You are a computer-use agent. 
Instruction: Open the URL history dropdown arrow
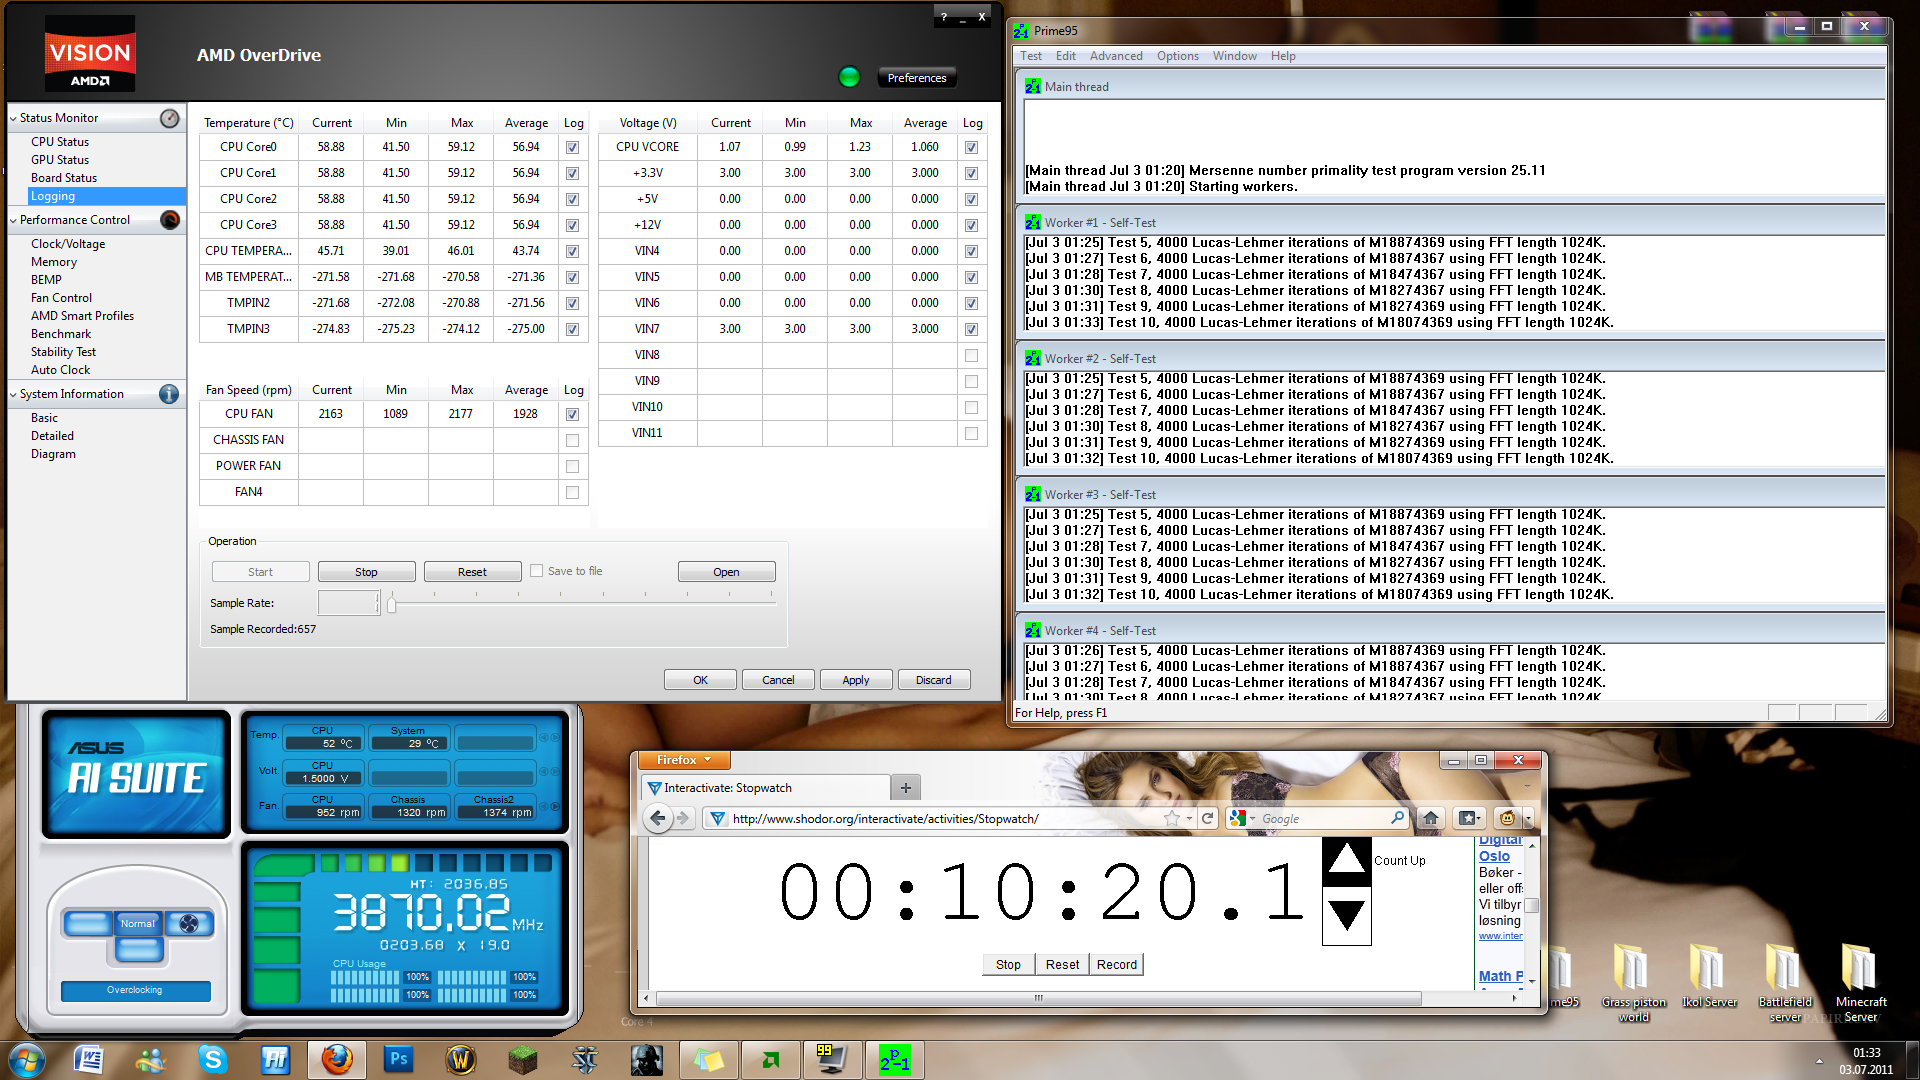[1189, 818]
